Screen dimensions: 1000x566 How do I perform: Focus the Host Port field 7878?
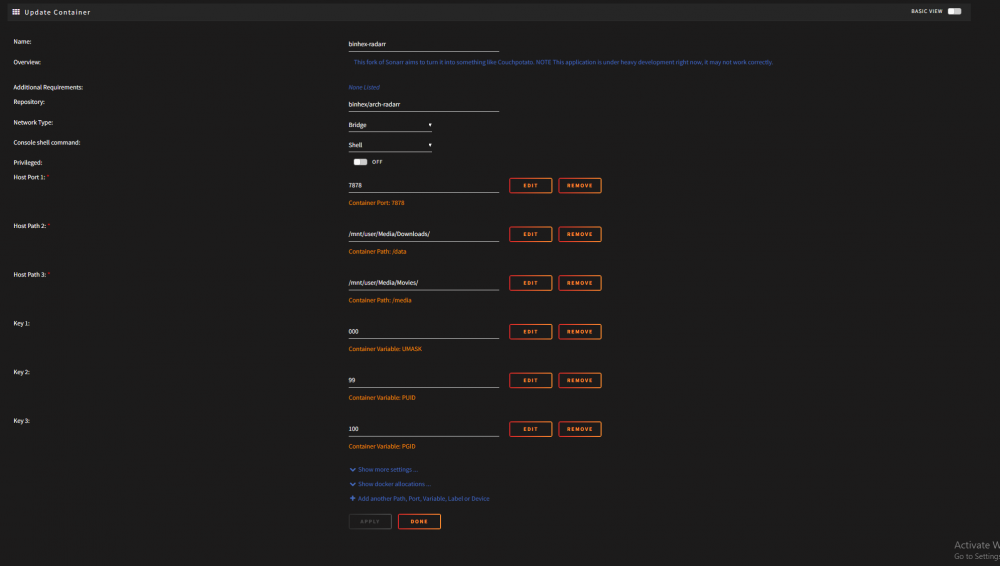[423, 186]
